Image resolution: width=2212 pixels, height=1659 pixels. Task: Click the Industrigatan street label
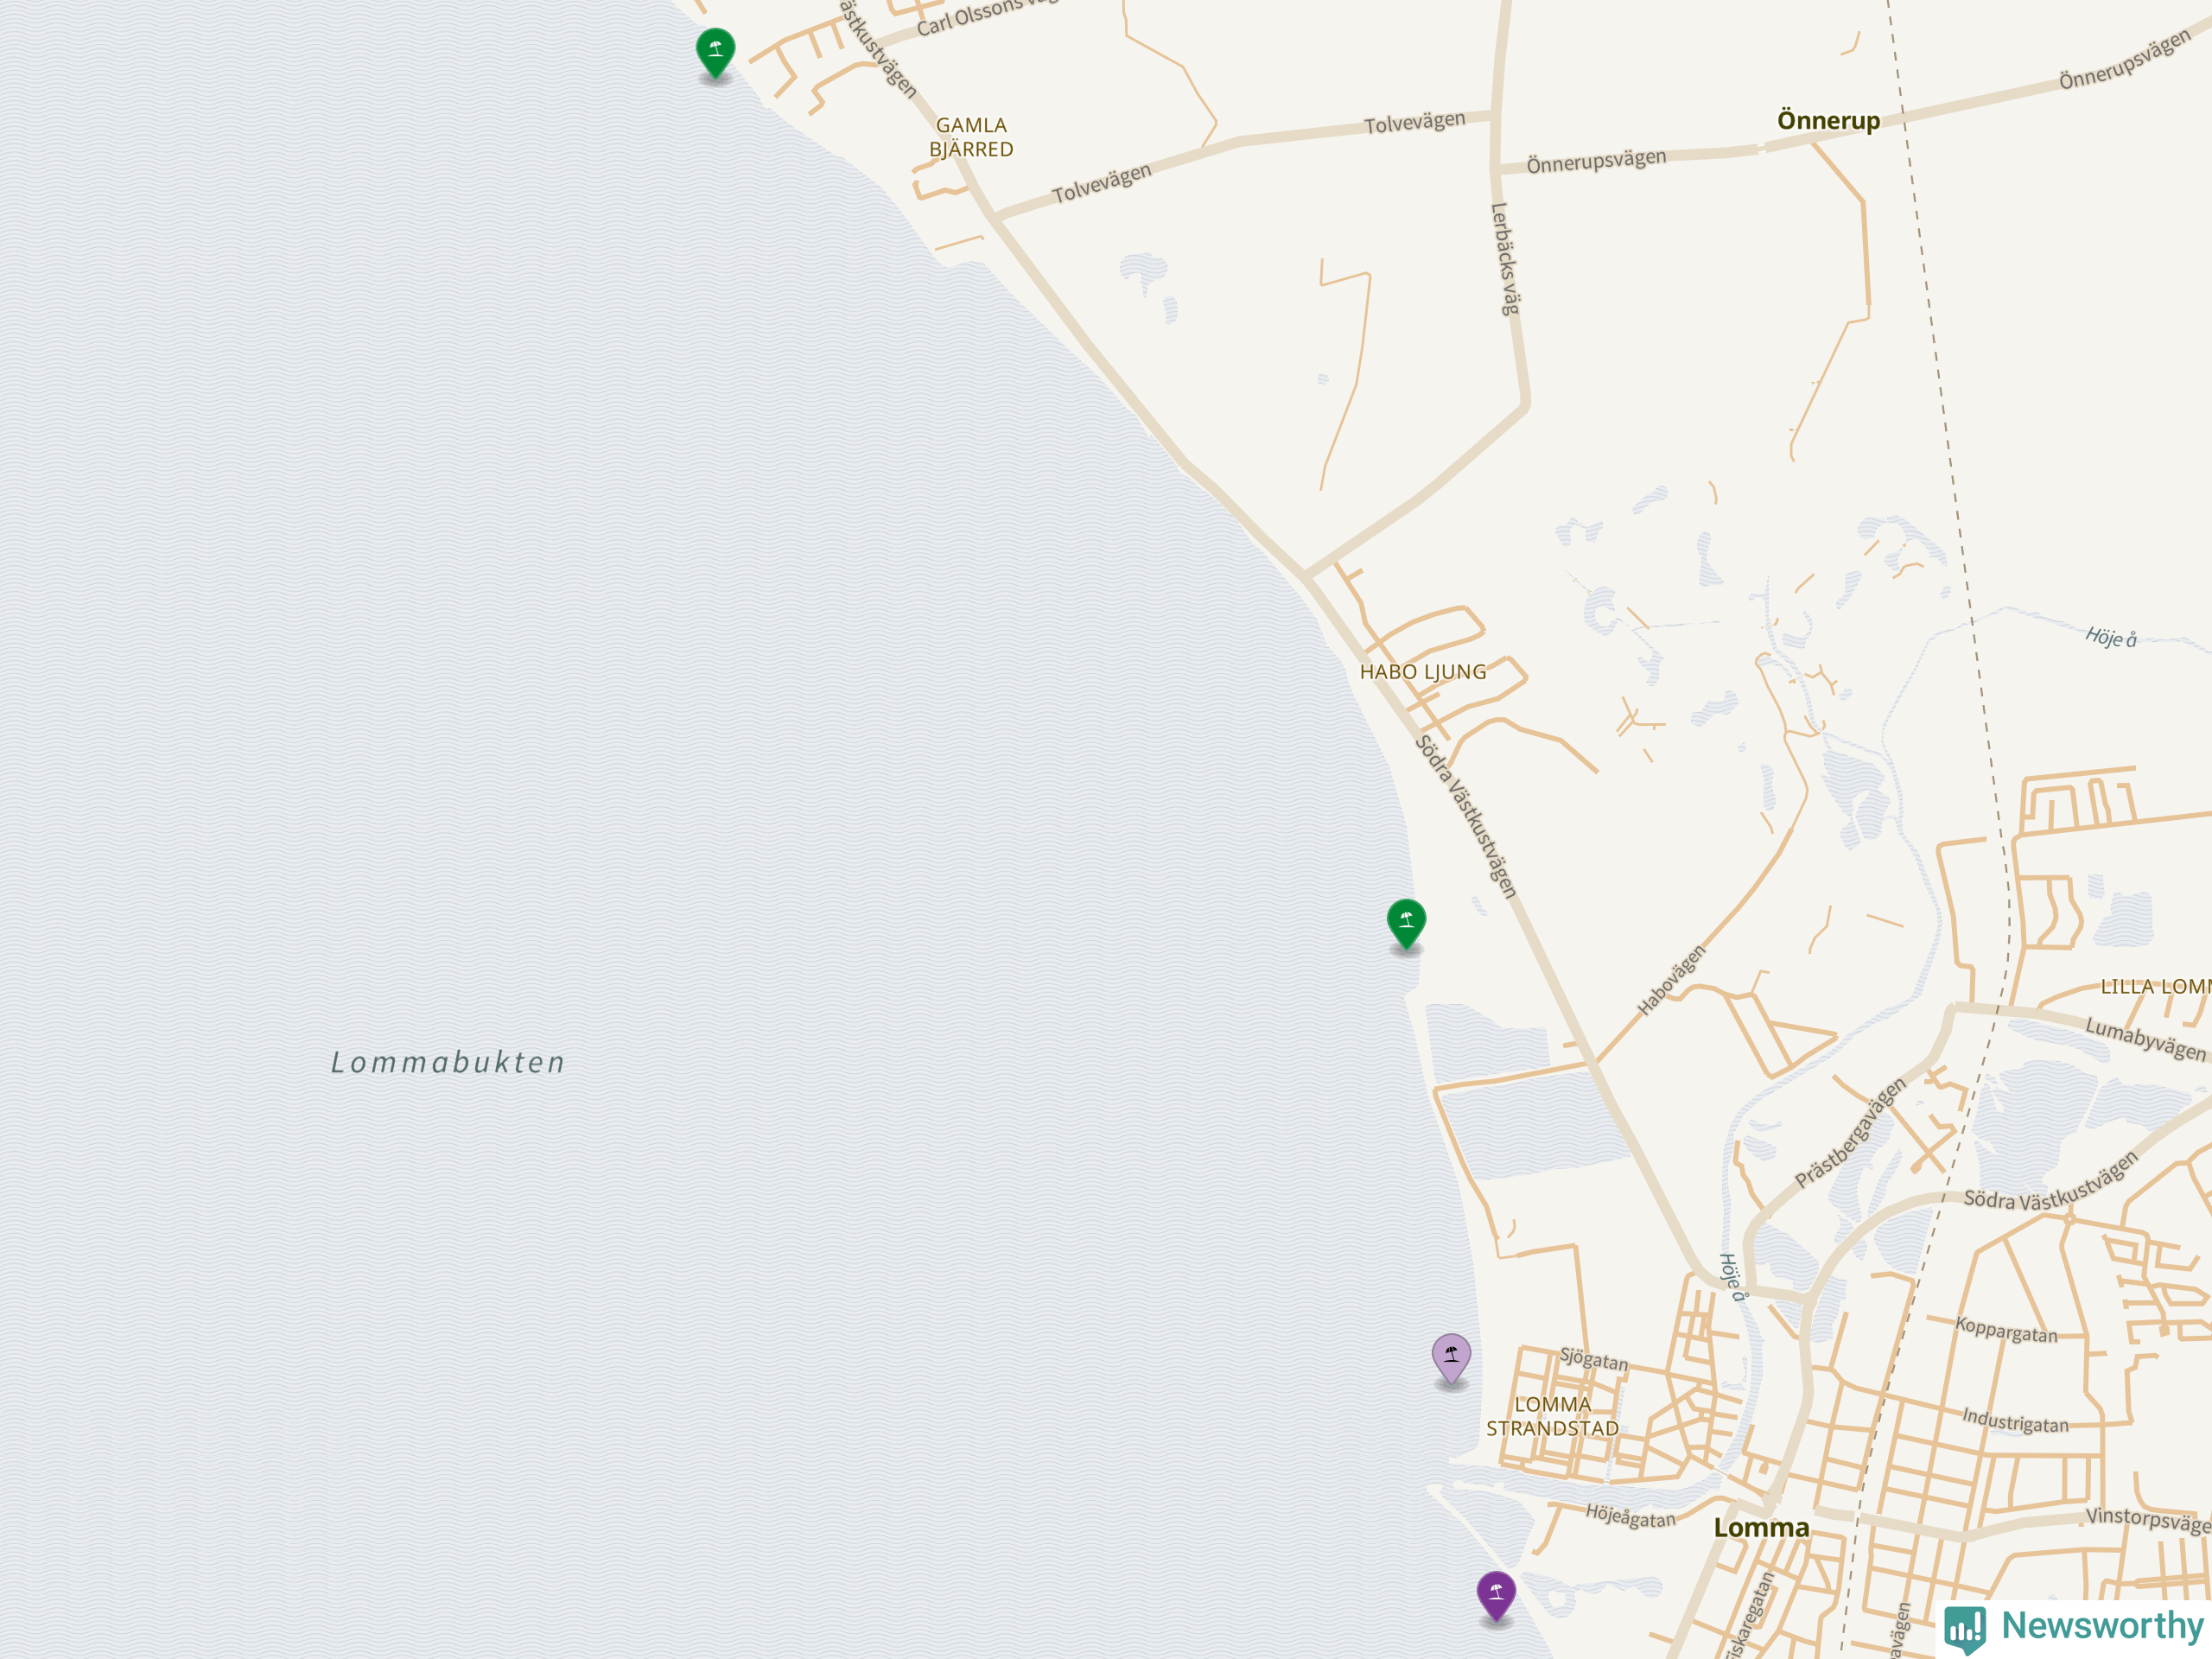click(2015, 1420)
